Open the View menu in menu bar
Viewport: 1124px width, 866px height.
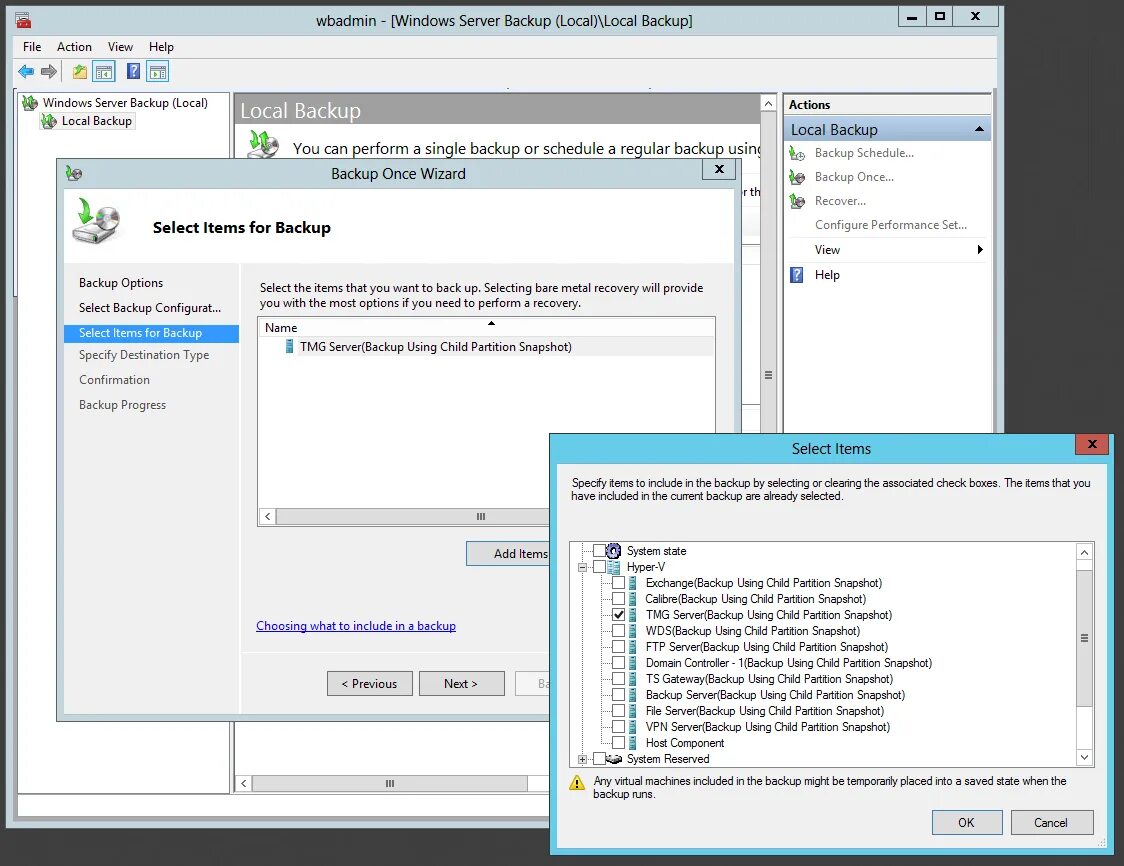point(120,47)
